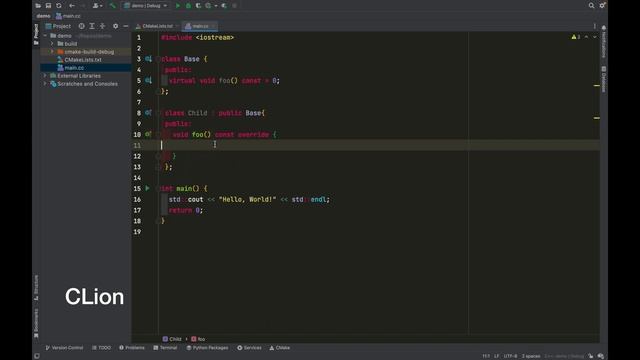
Task: Fold the main function at line 15
Action: coord(158,189)
